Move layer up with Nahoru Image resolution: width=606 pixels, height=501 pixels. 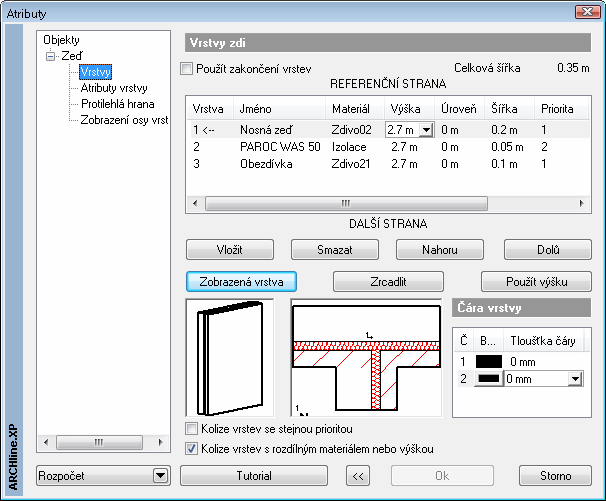tap(440, 250)
